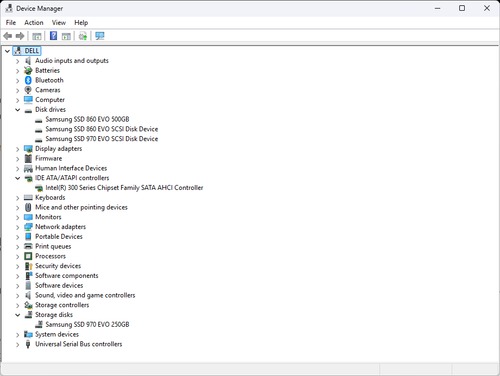Click Update device driver toolbar icon
Viewport: 500px width, 376px height.
click(x=83, y=36)
